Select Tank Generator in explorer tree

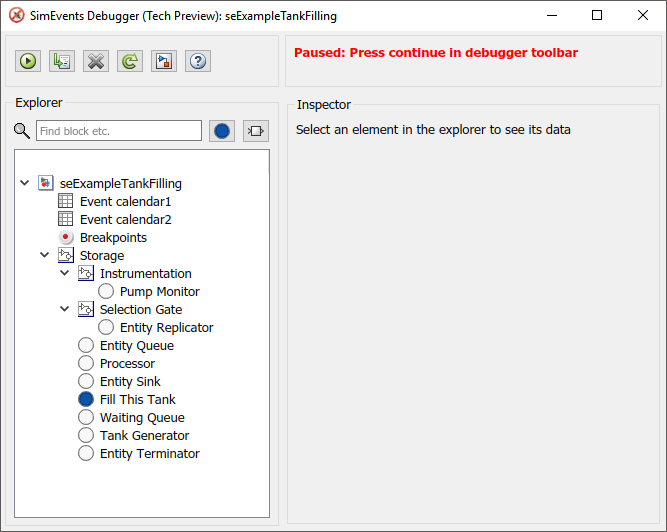click(144, 436)
